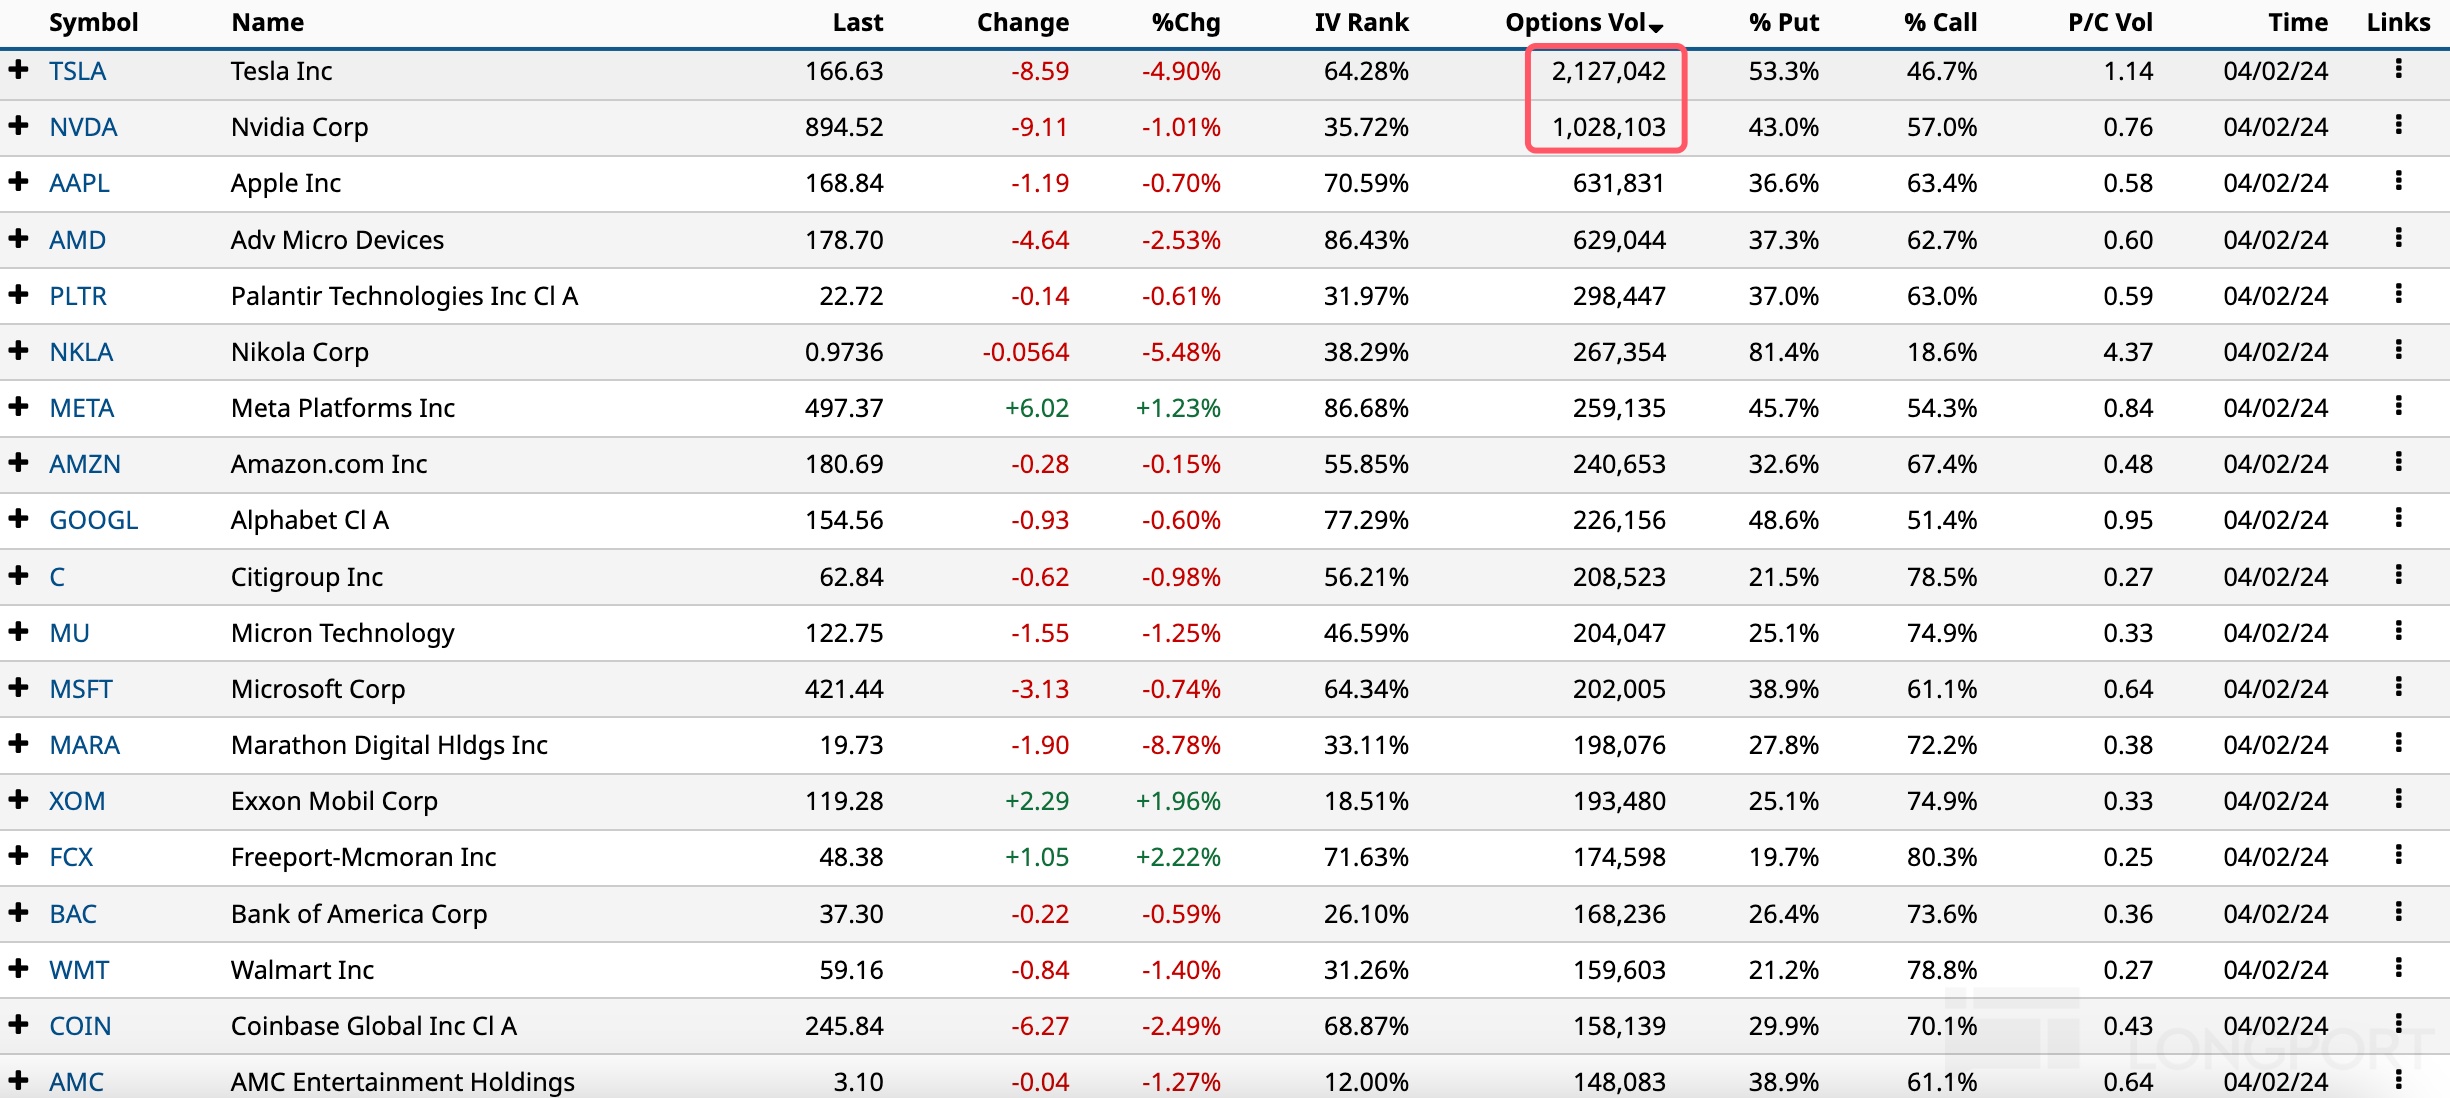This screenshot has width=2450, height=1098.
Task: Sort the table by IV Rank header
Action: point(1360,22)
